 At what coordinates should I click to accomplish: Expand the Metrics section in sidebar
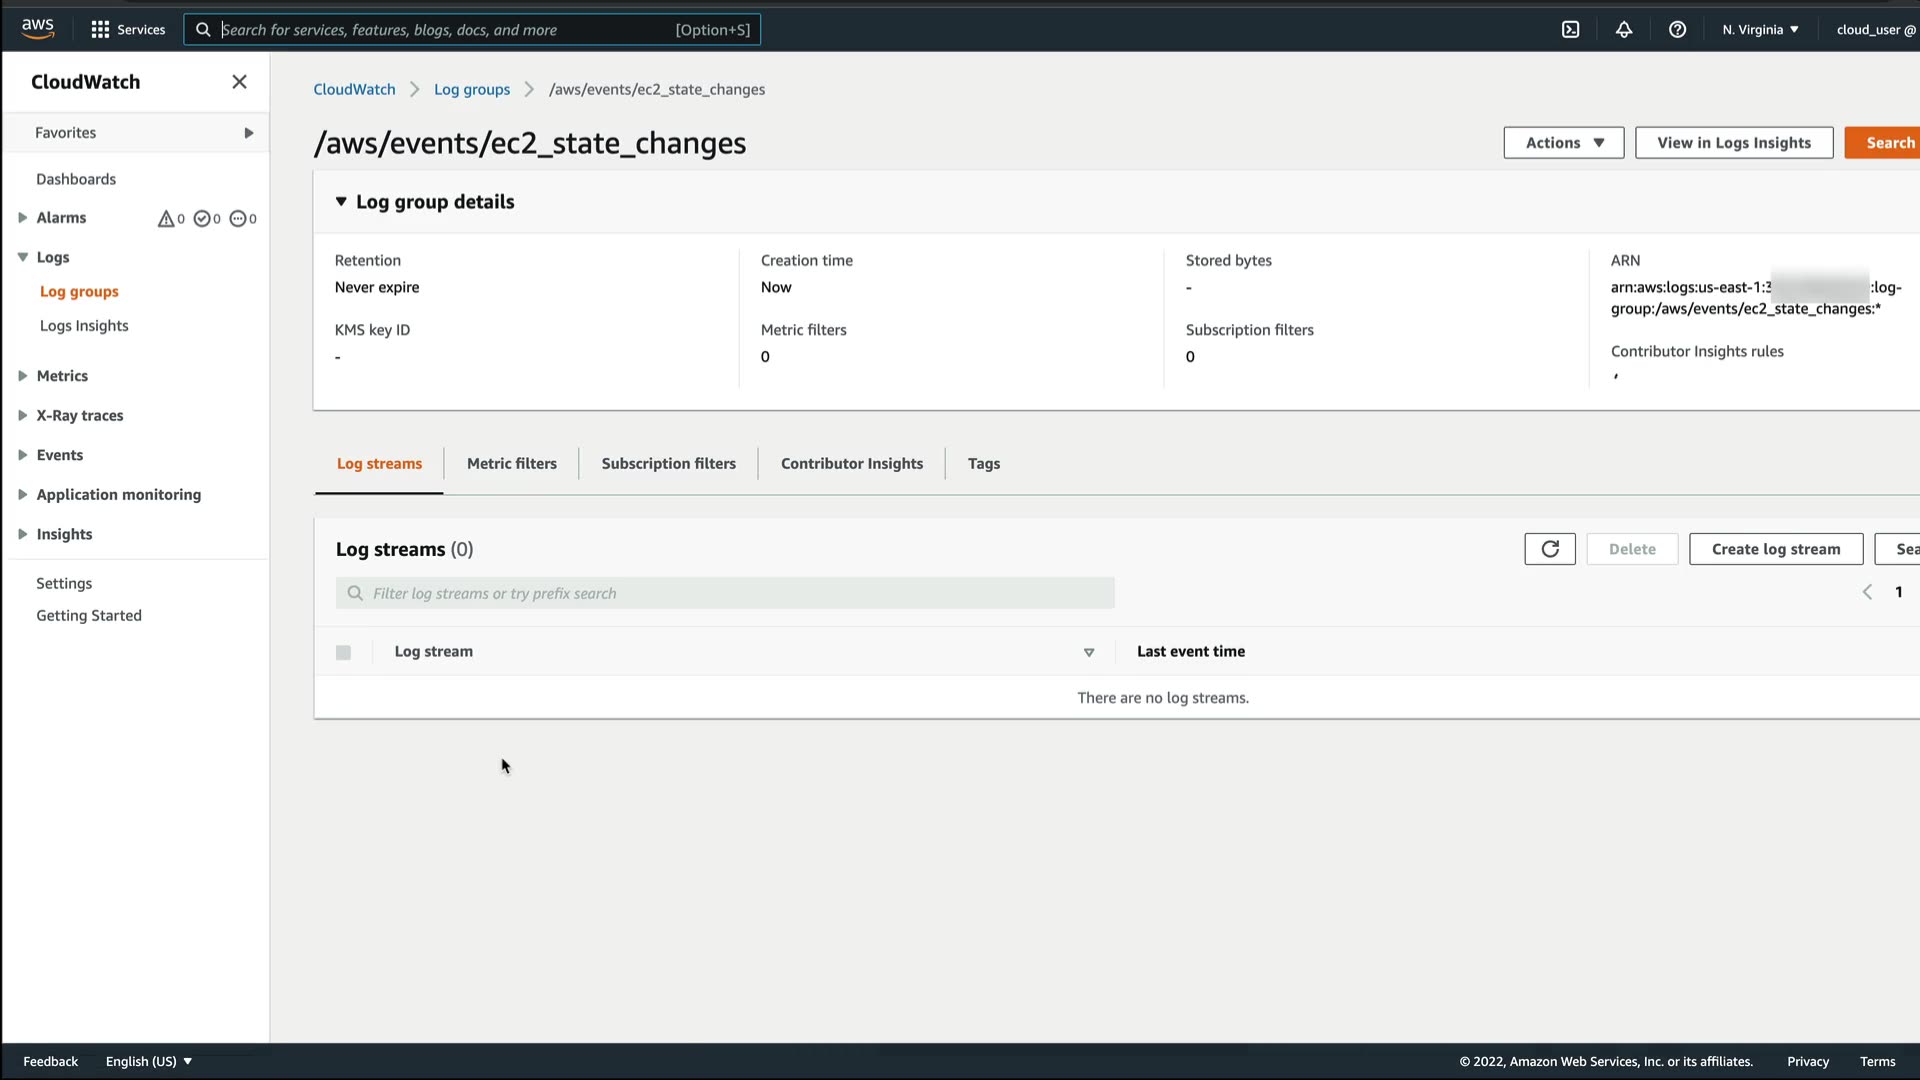click(x=23, y=376)
